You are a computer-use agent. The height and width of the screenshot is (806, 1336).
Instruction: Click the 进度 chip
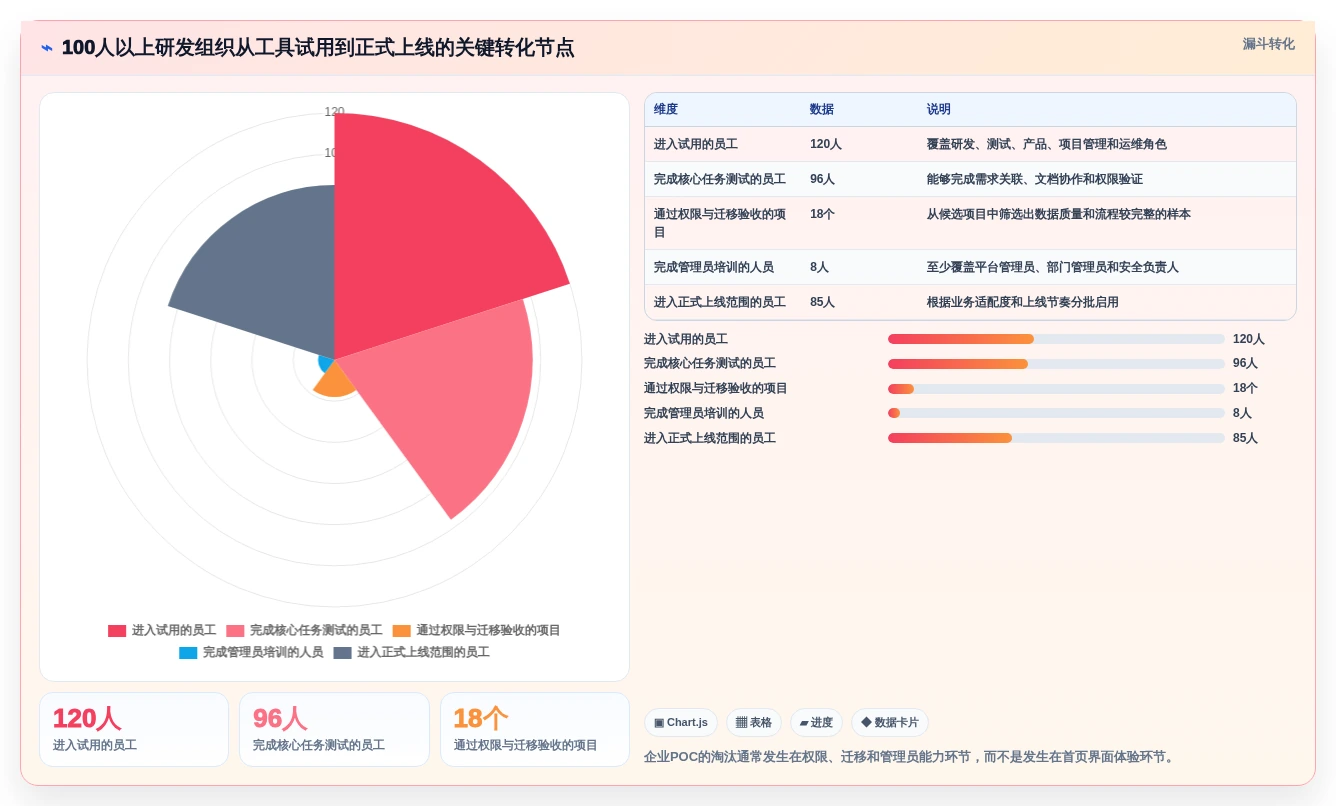pos(816,723)
